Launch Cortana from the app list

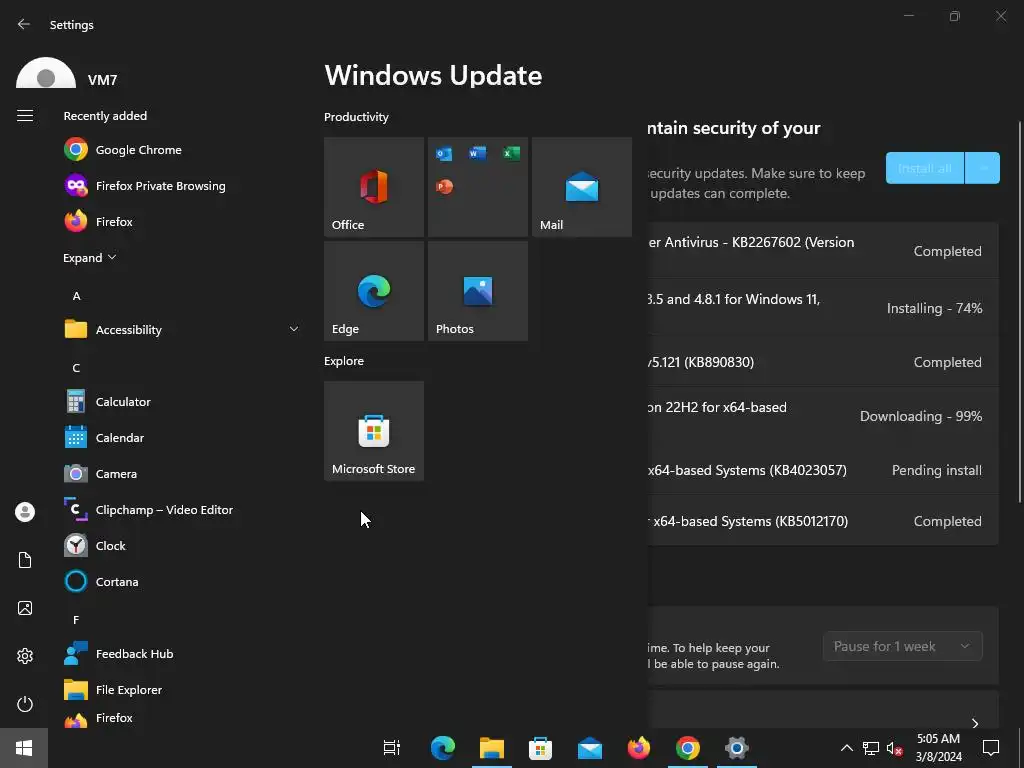pos(181,581)
